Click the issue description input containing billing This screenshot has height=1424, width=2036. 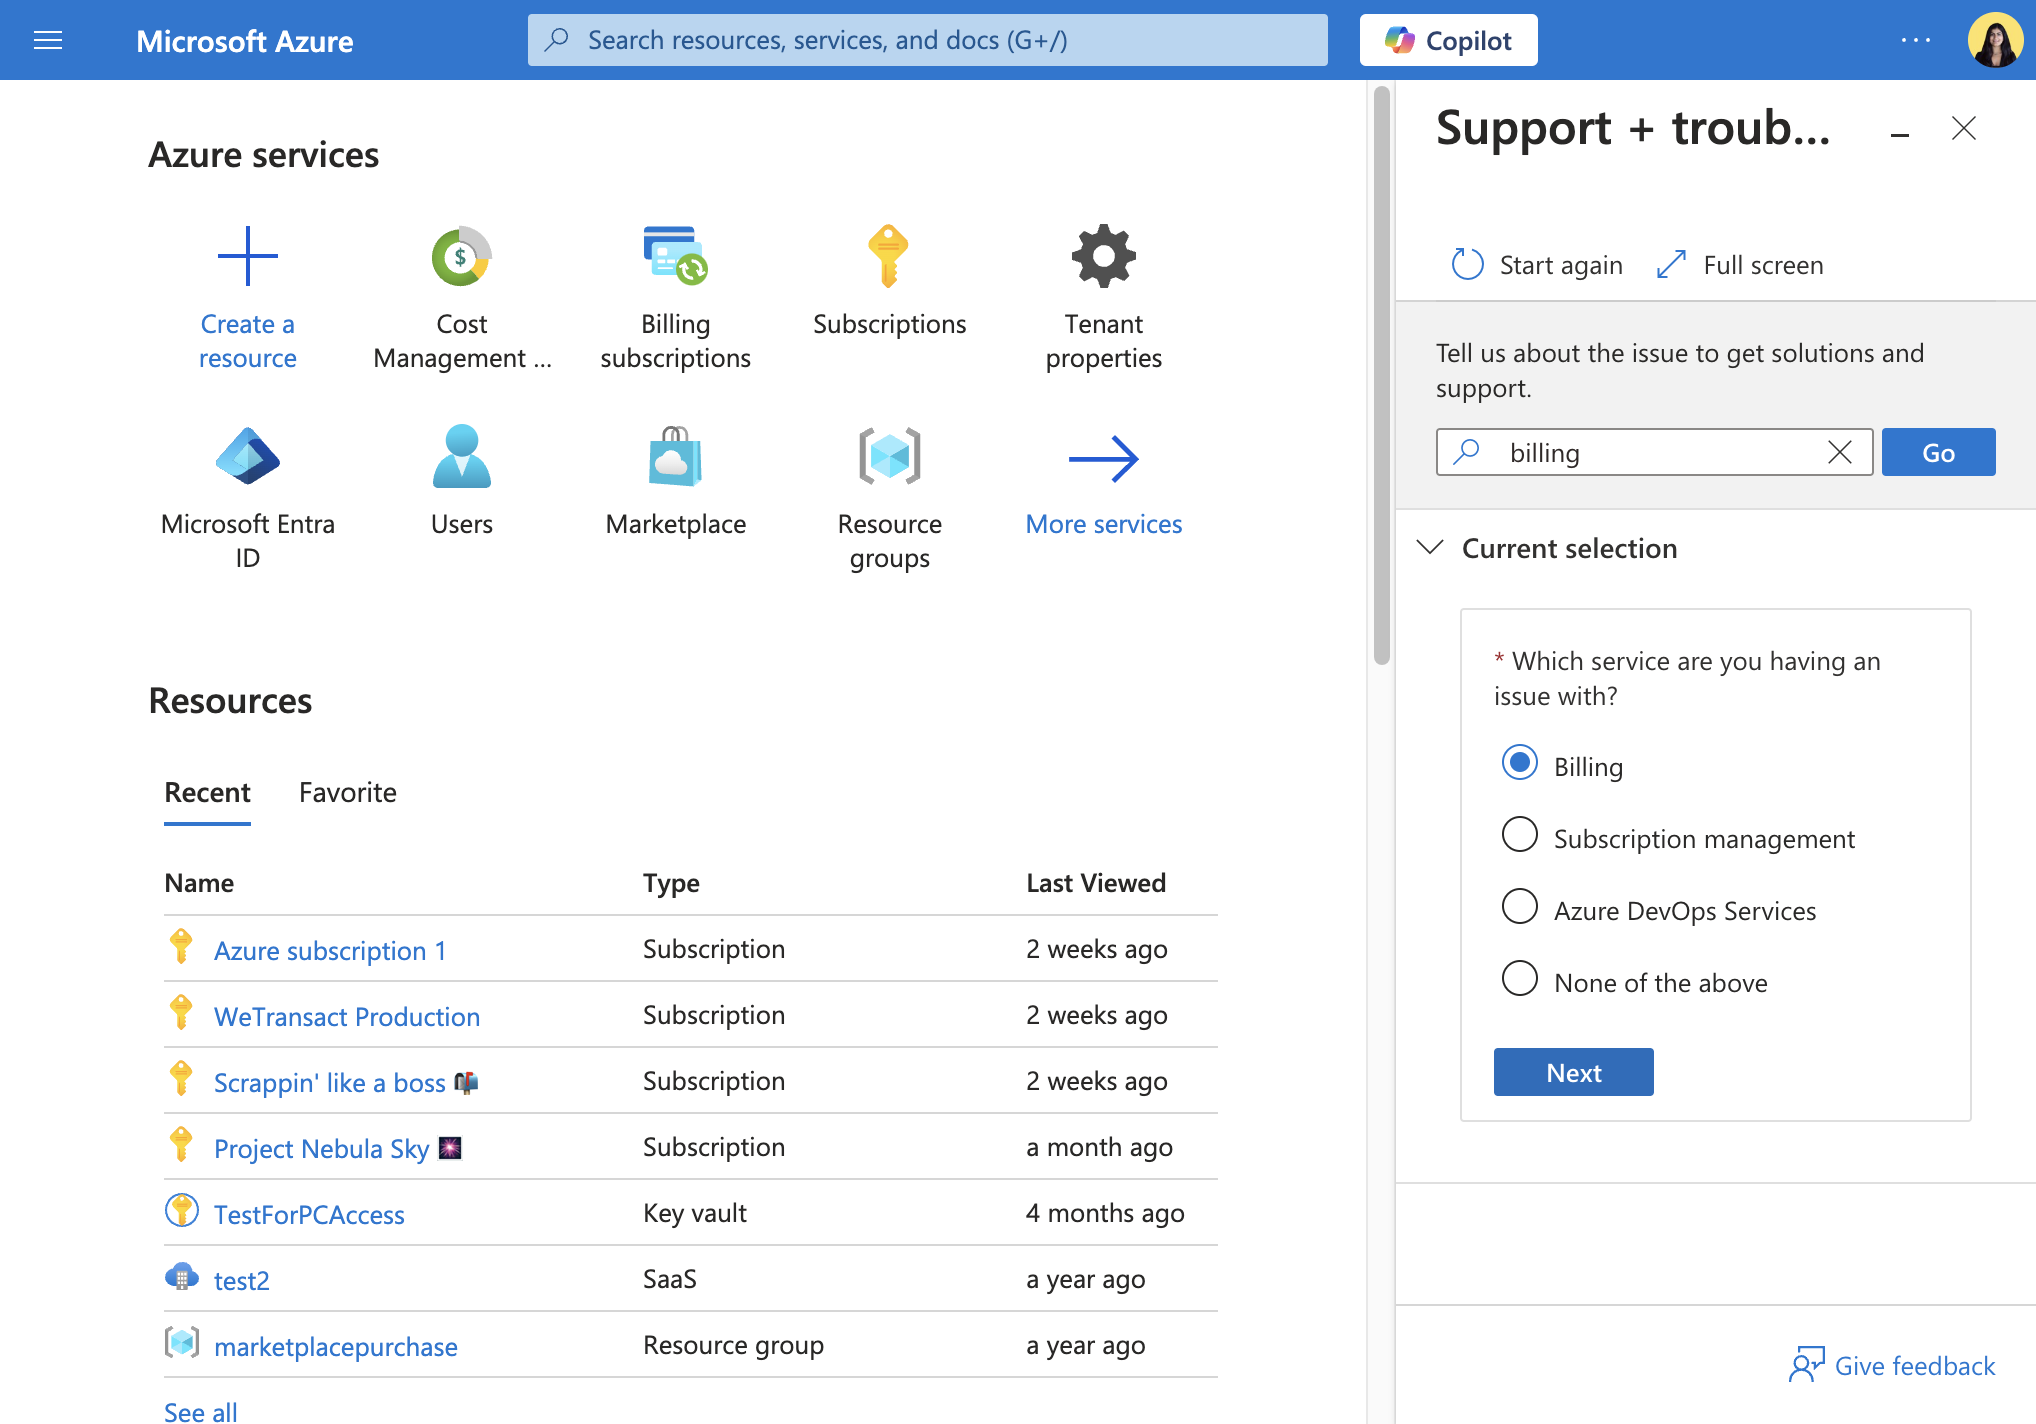click(1655, 452)
